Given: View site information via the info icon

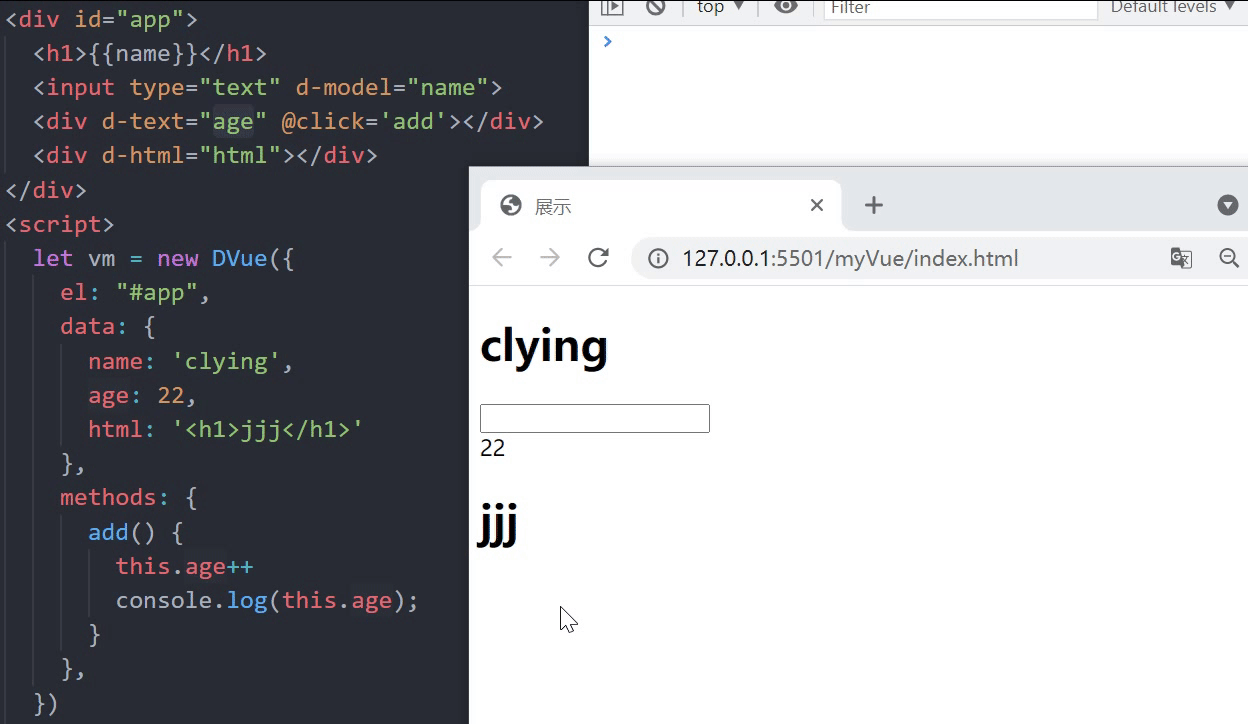Looking at the screenshot, I should click(x=658, y=257).
